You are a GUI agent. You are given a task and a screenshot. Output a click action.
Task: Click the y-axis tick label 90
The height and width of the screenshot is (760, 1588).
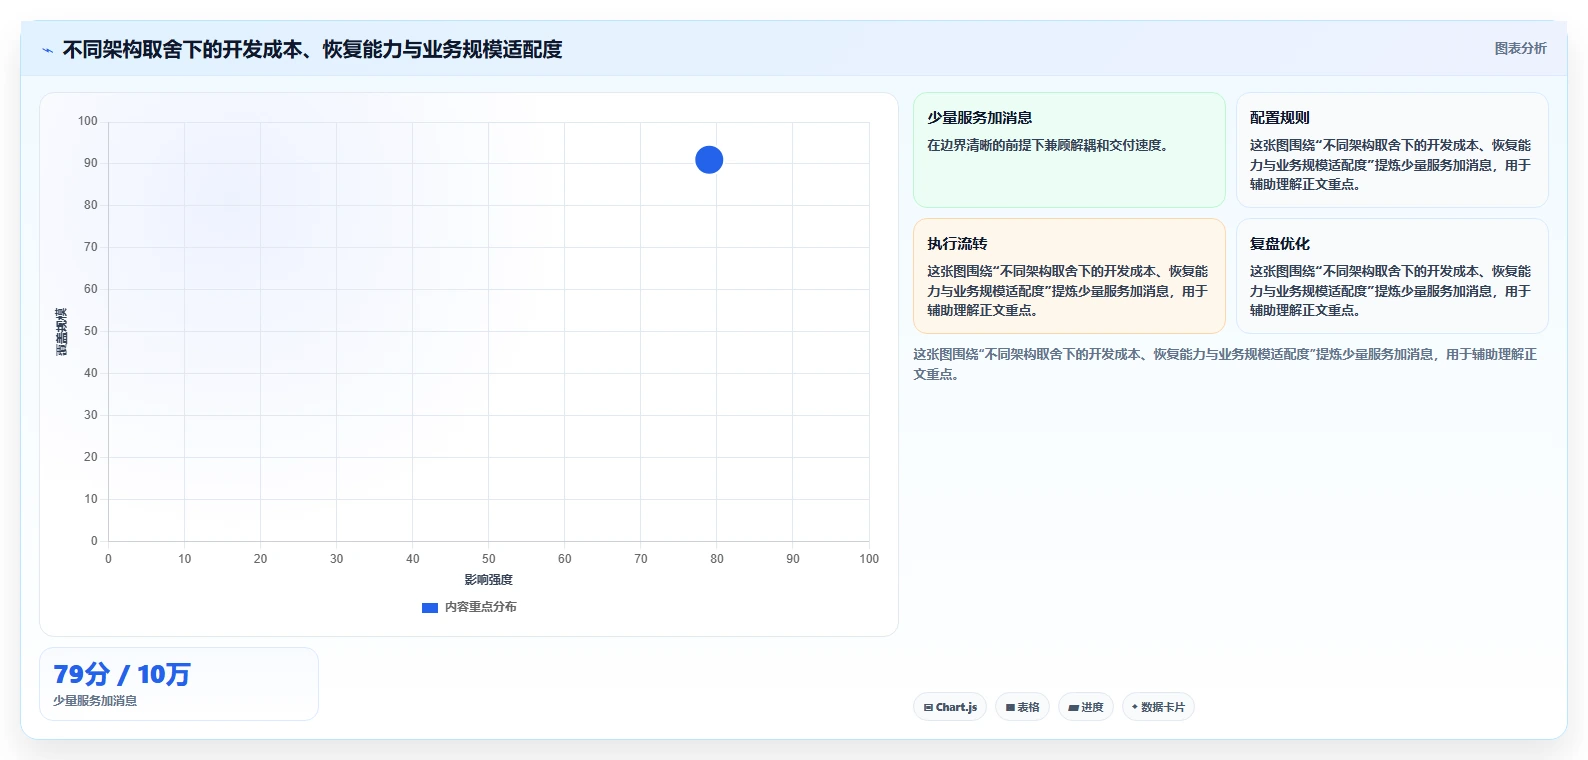click(91, 163)
